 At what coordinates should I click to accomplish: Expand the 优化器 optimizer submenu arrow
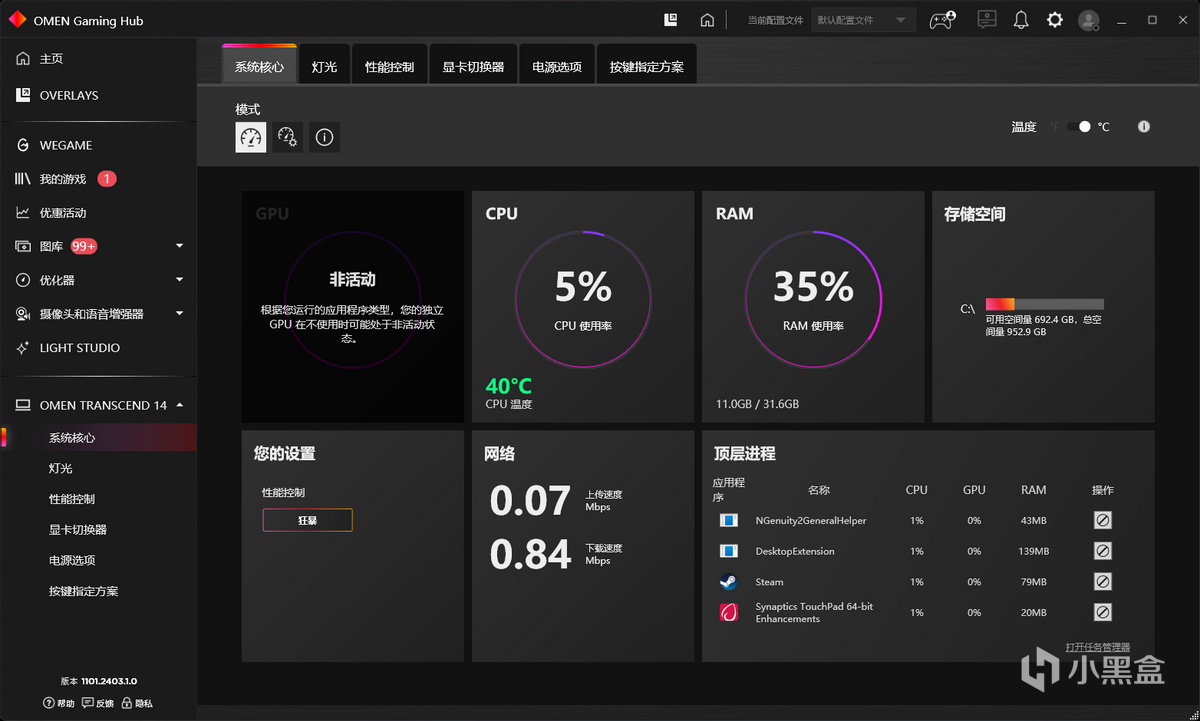(x=180, y=280)
